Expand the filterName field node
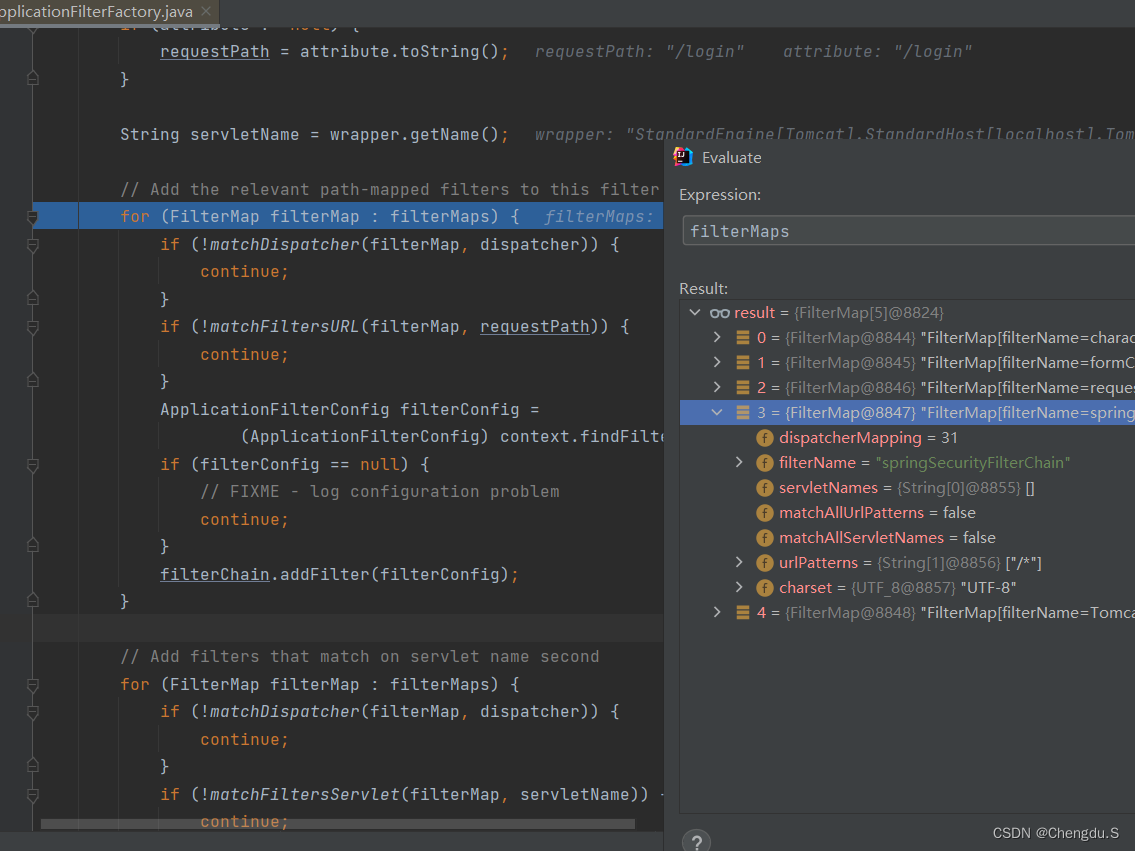1135x851 pixels. (739, 462)
